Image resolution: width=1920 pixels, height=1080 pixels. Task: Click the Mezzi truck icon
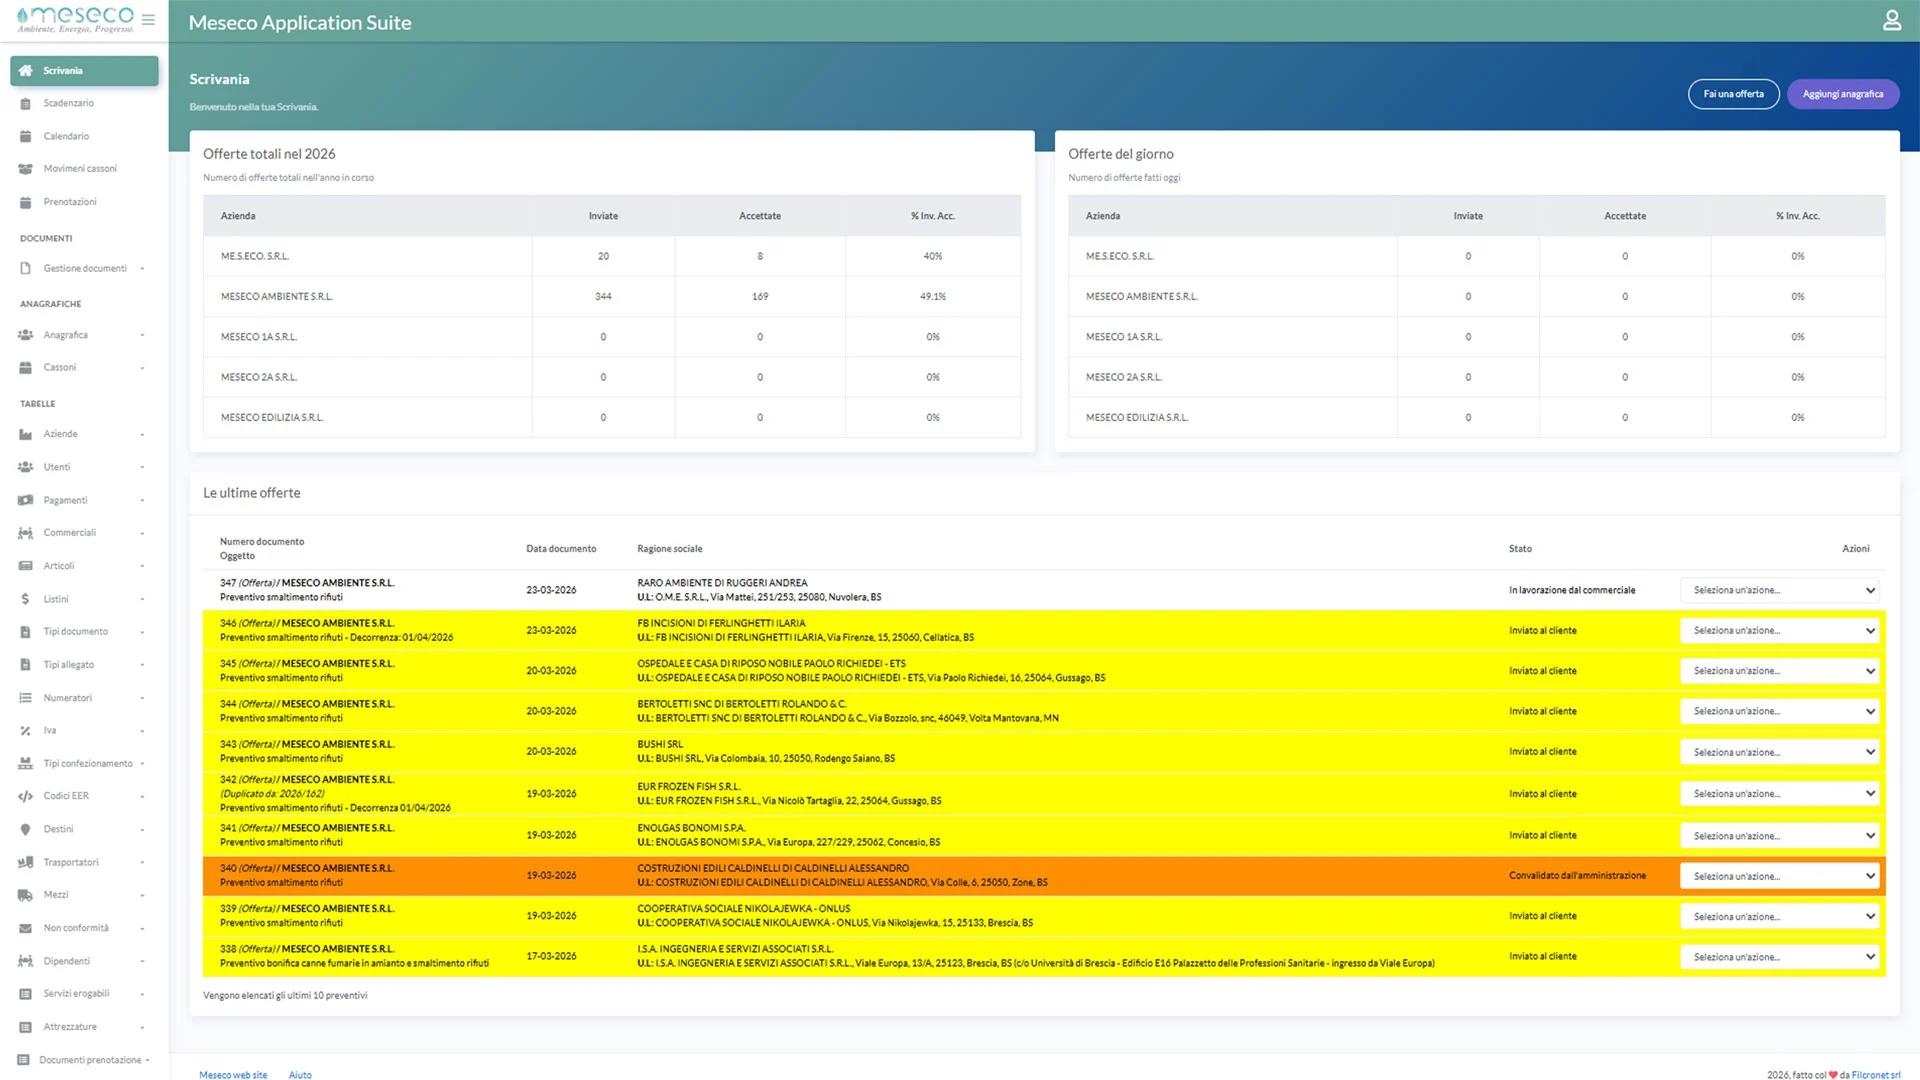[26, 895]
